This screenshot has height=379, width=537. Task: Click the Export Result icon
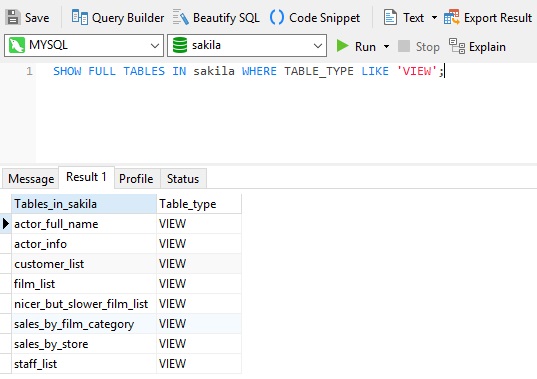pos(451,17)
